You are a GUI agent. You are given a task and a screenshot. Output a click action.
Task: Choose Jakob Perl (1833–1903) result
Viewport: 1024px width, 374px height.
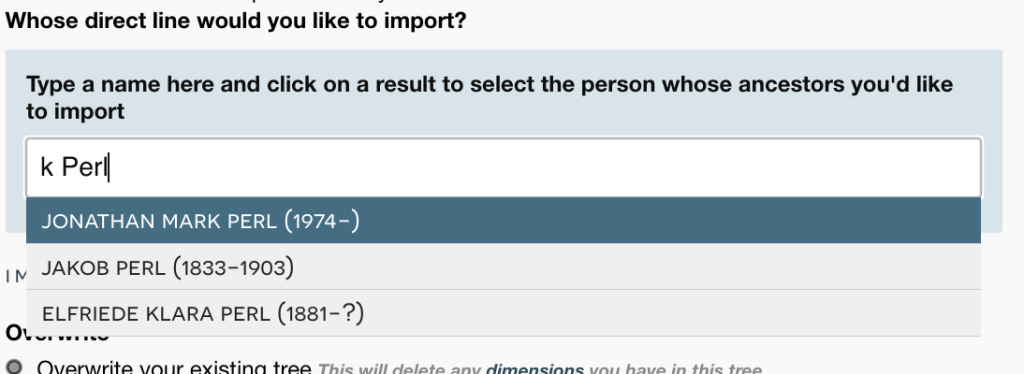[x=503, y=267]
